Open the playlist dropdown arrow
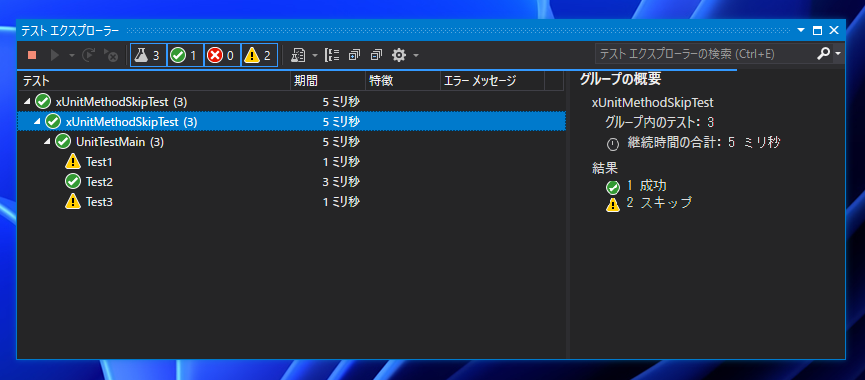865x380 pixels. (x=314, y=55)
